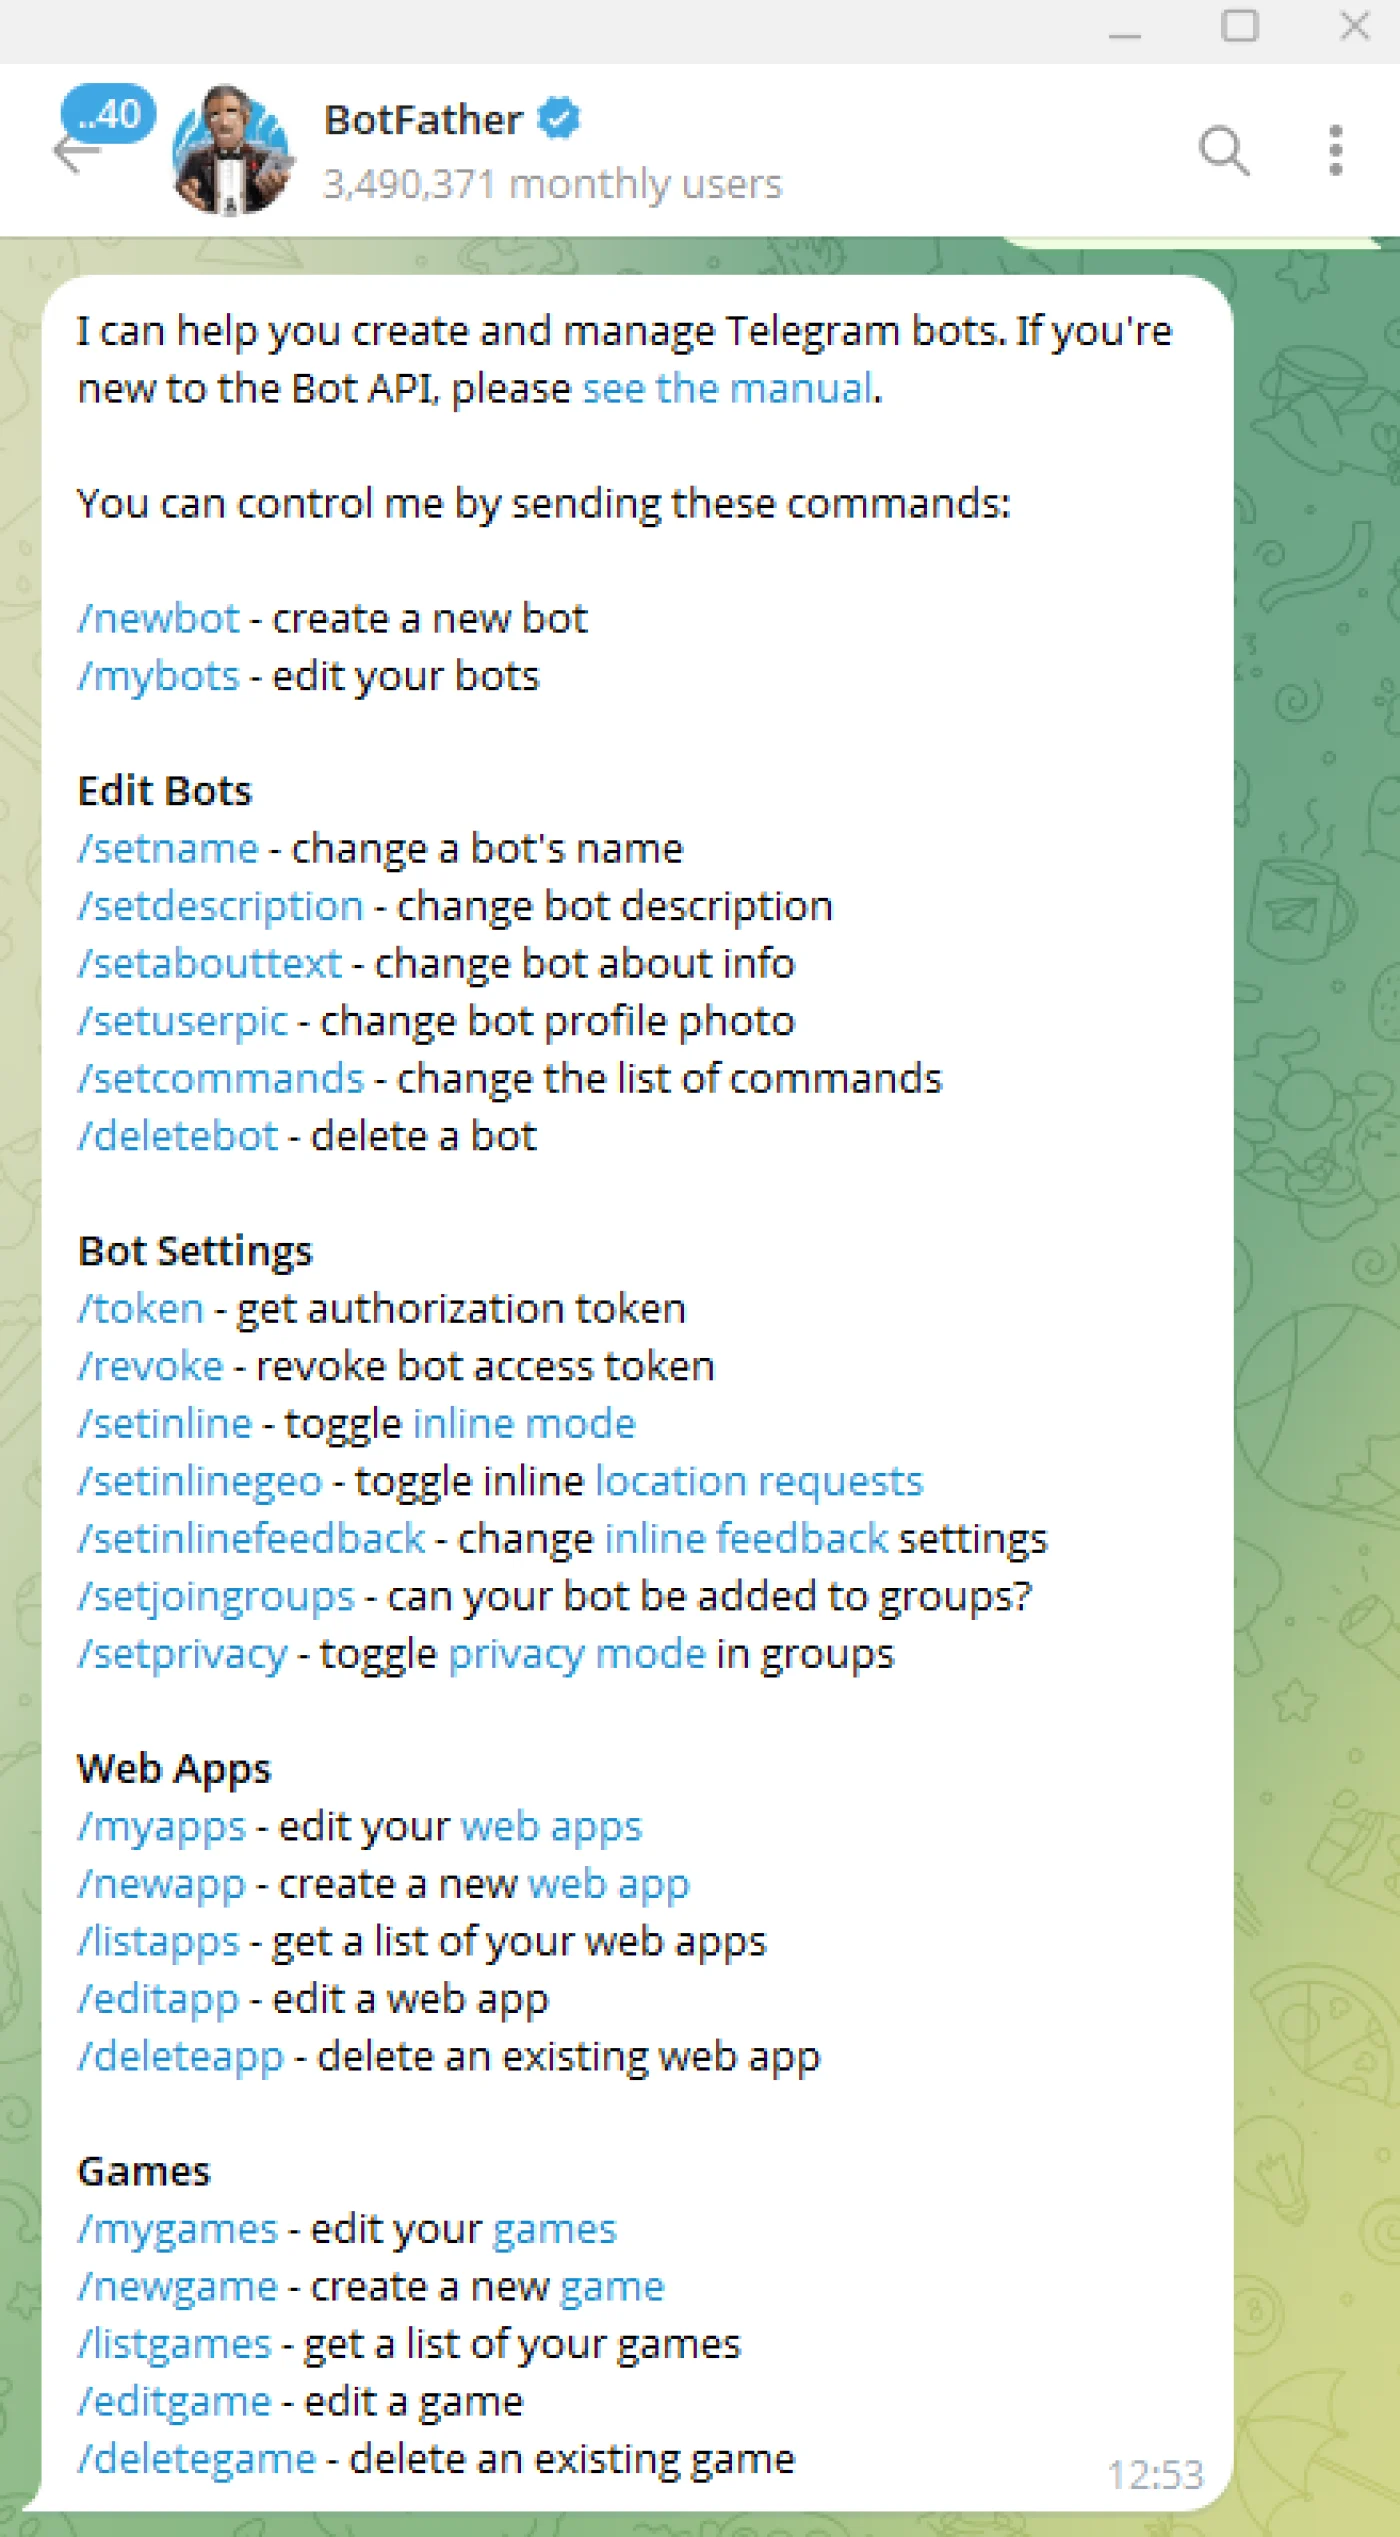The image size is (1400, 2537).
Task: Click the BotFather profile avatar
Action: point(232,151)
